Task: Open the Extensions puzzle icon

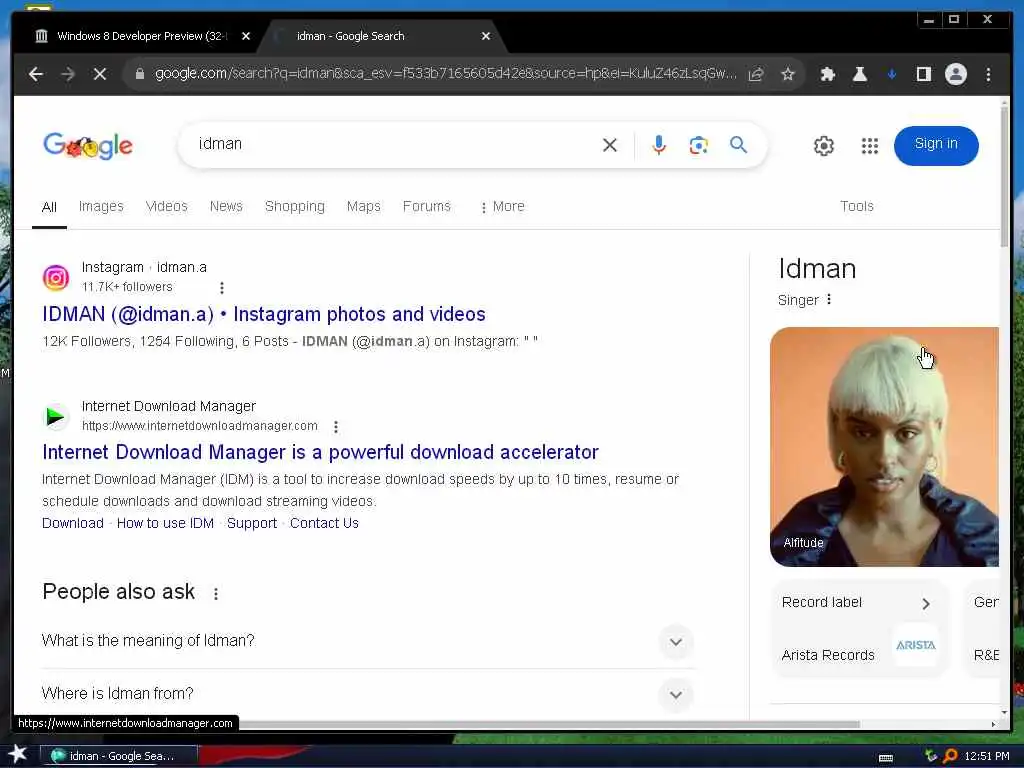Action: pos(827,74)
